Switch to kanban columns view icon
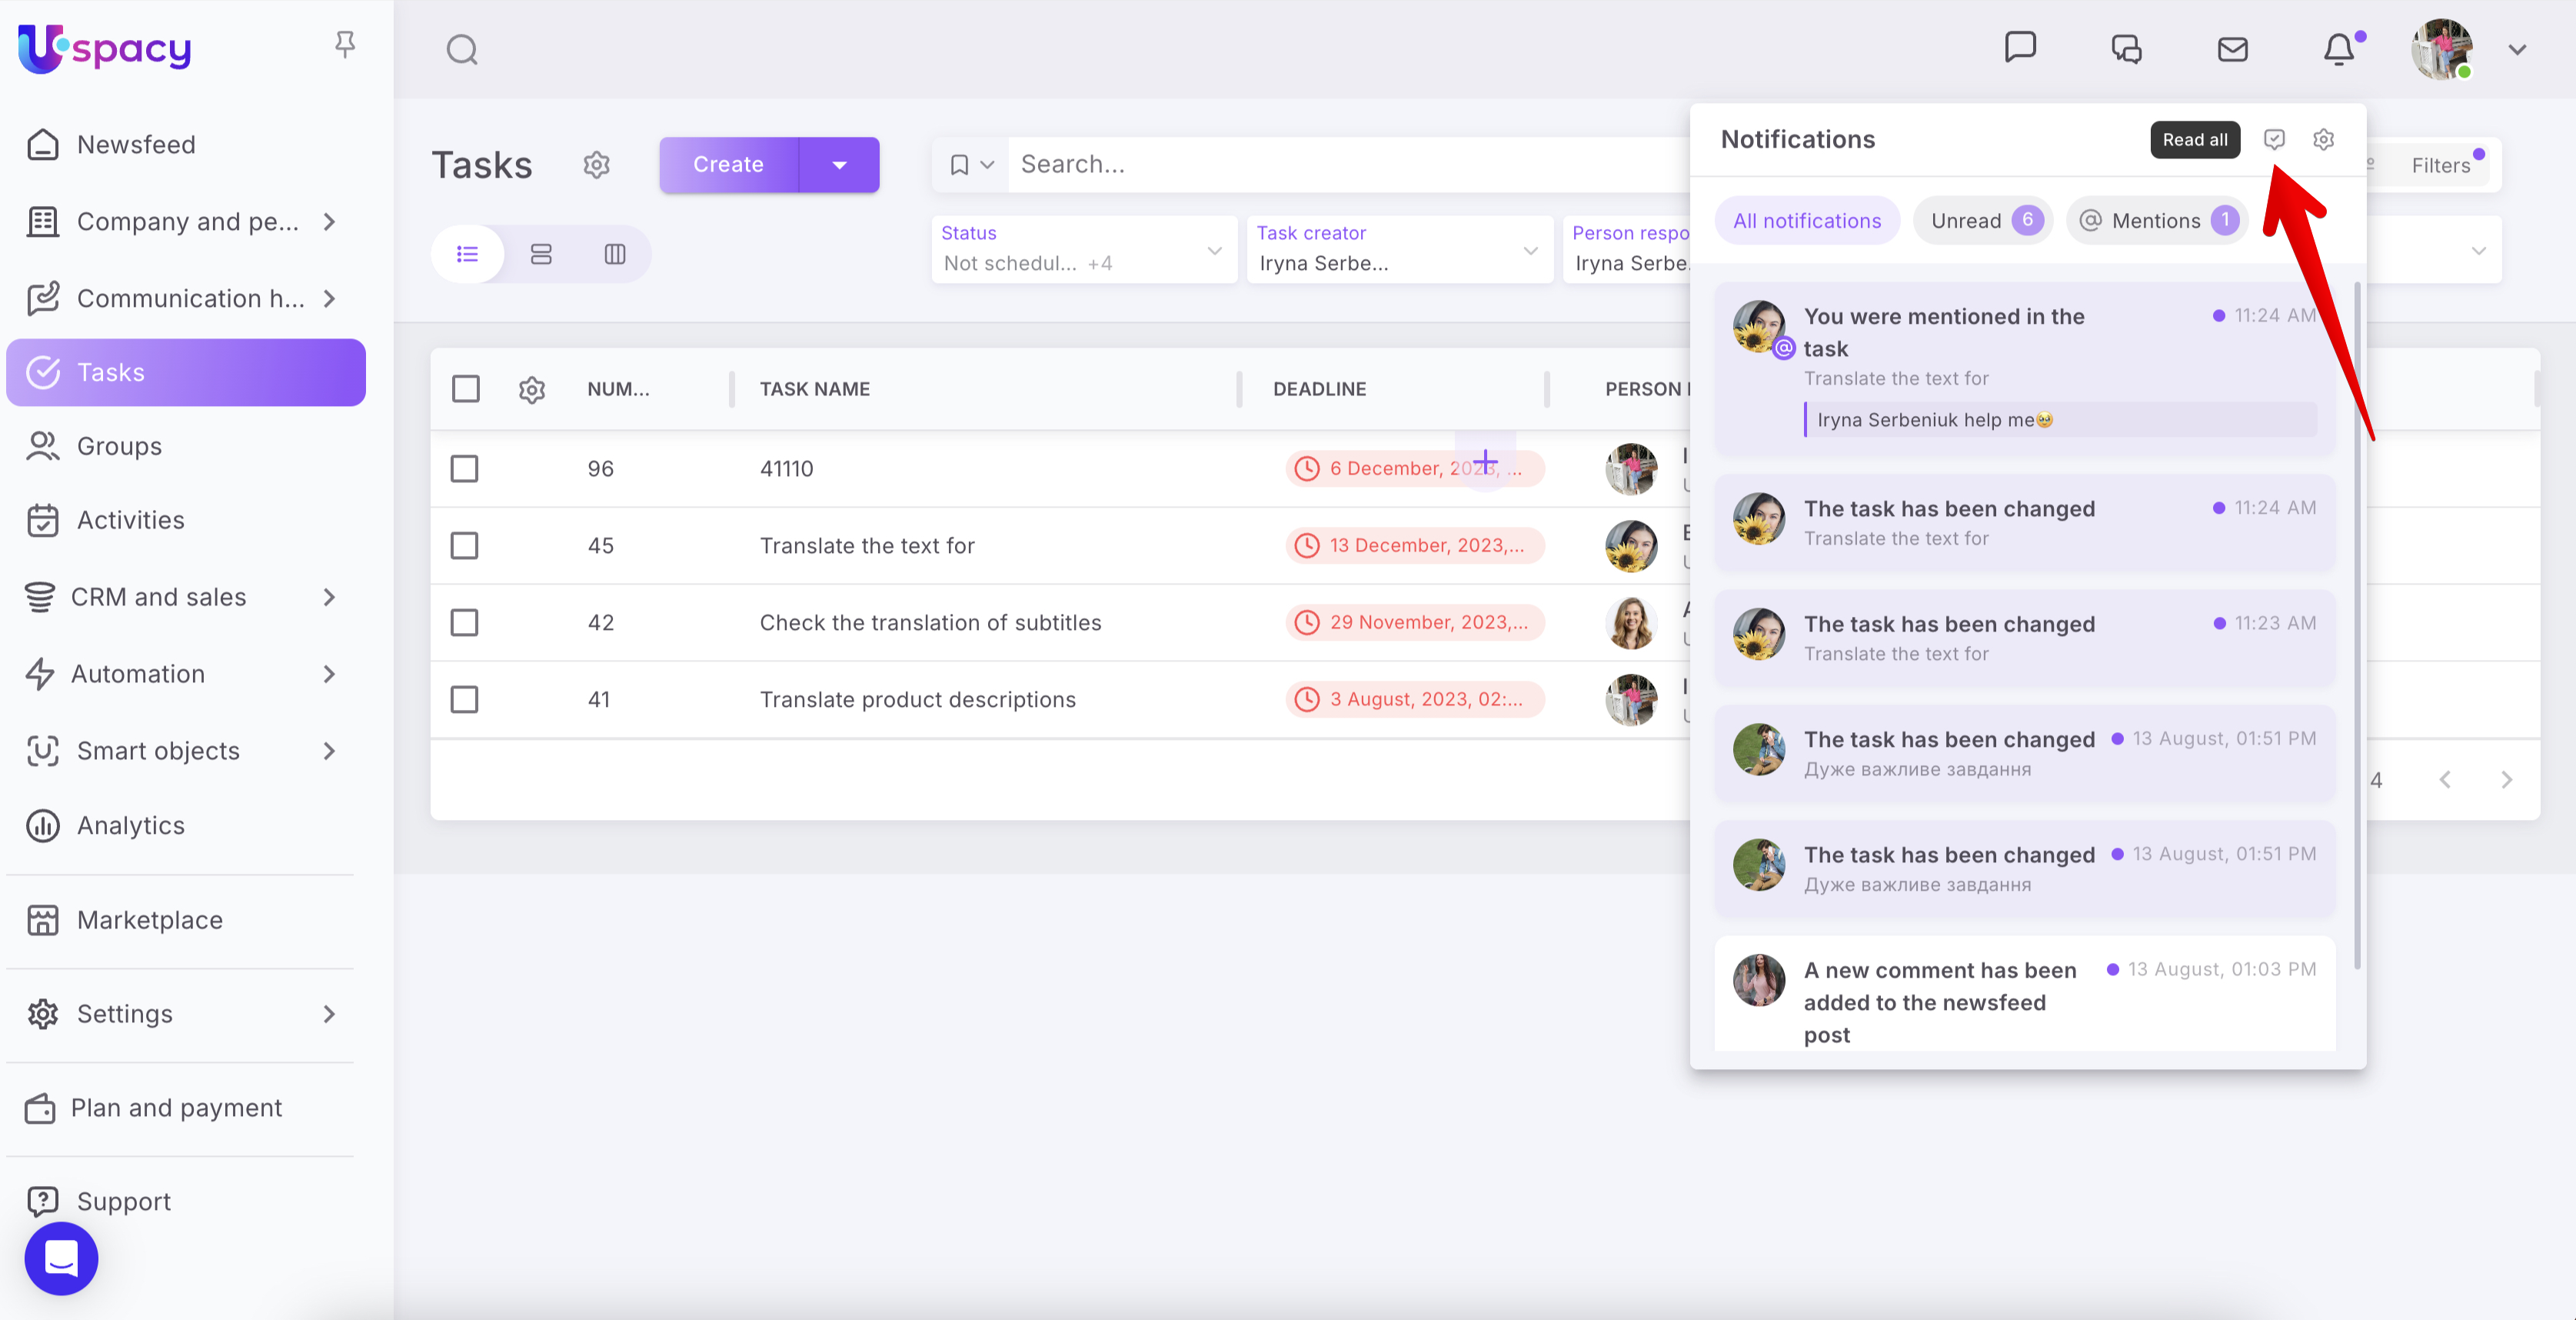The width and height of the screenshot is (2576, 1320). pos(615,254)
